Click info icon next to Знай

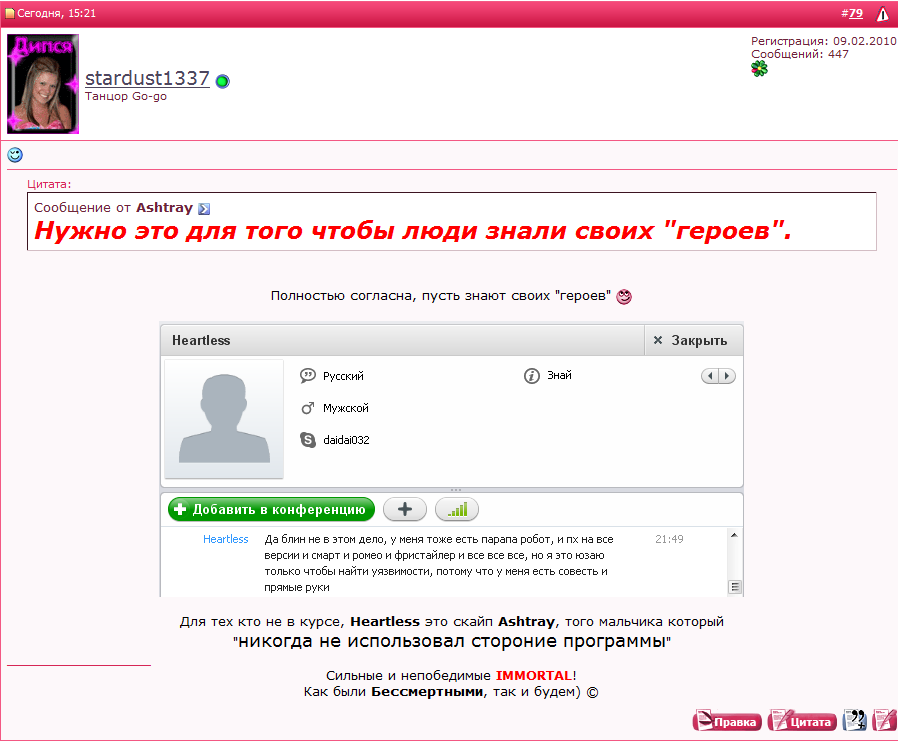(x=531, y=376)
